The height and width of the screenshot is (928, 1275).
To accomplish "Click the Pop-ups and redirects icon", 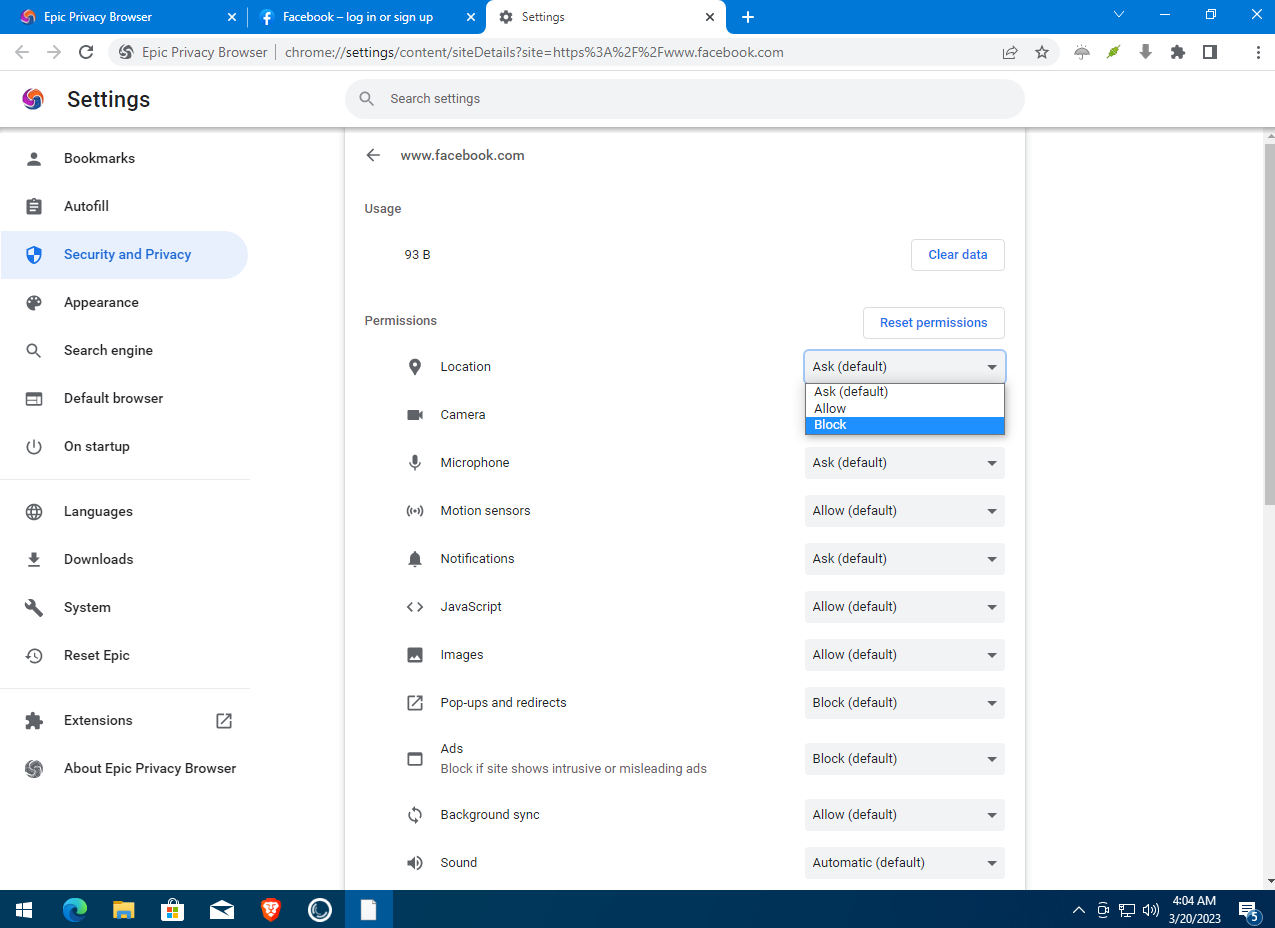I will [415, 703].
